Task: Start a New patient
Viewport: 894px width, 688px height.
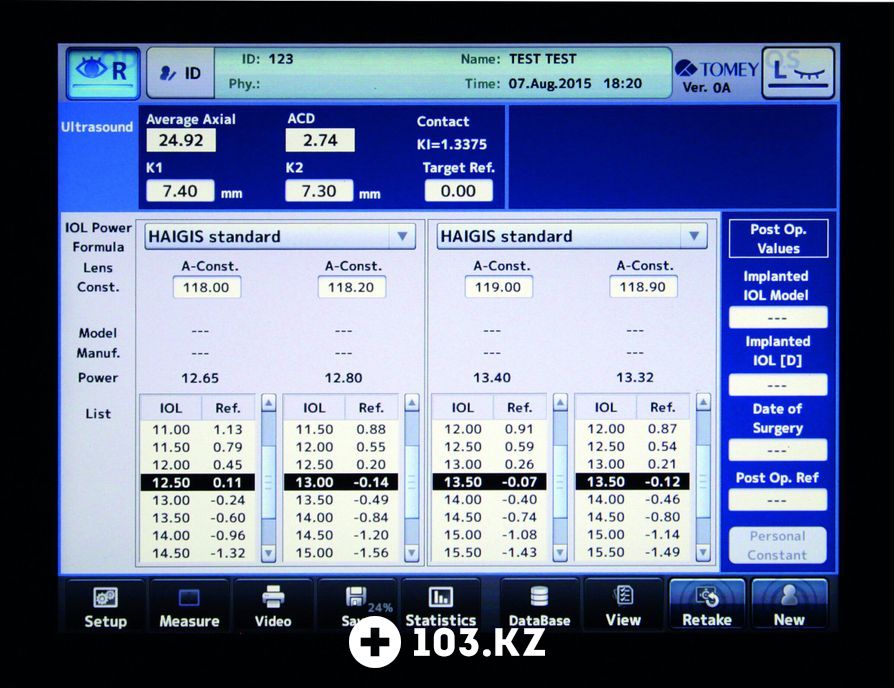Action: pos(788,606)
